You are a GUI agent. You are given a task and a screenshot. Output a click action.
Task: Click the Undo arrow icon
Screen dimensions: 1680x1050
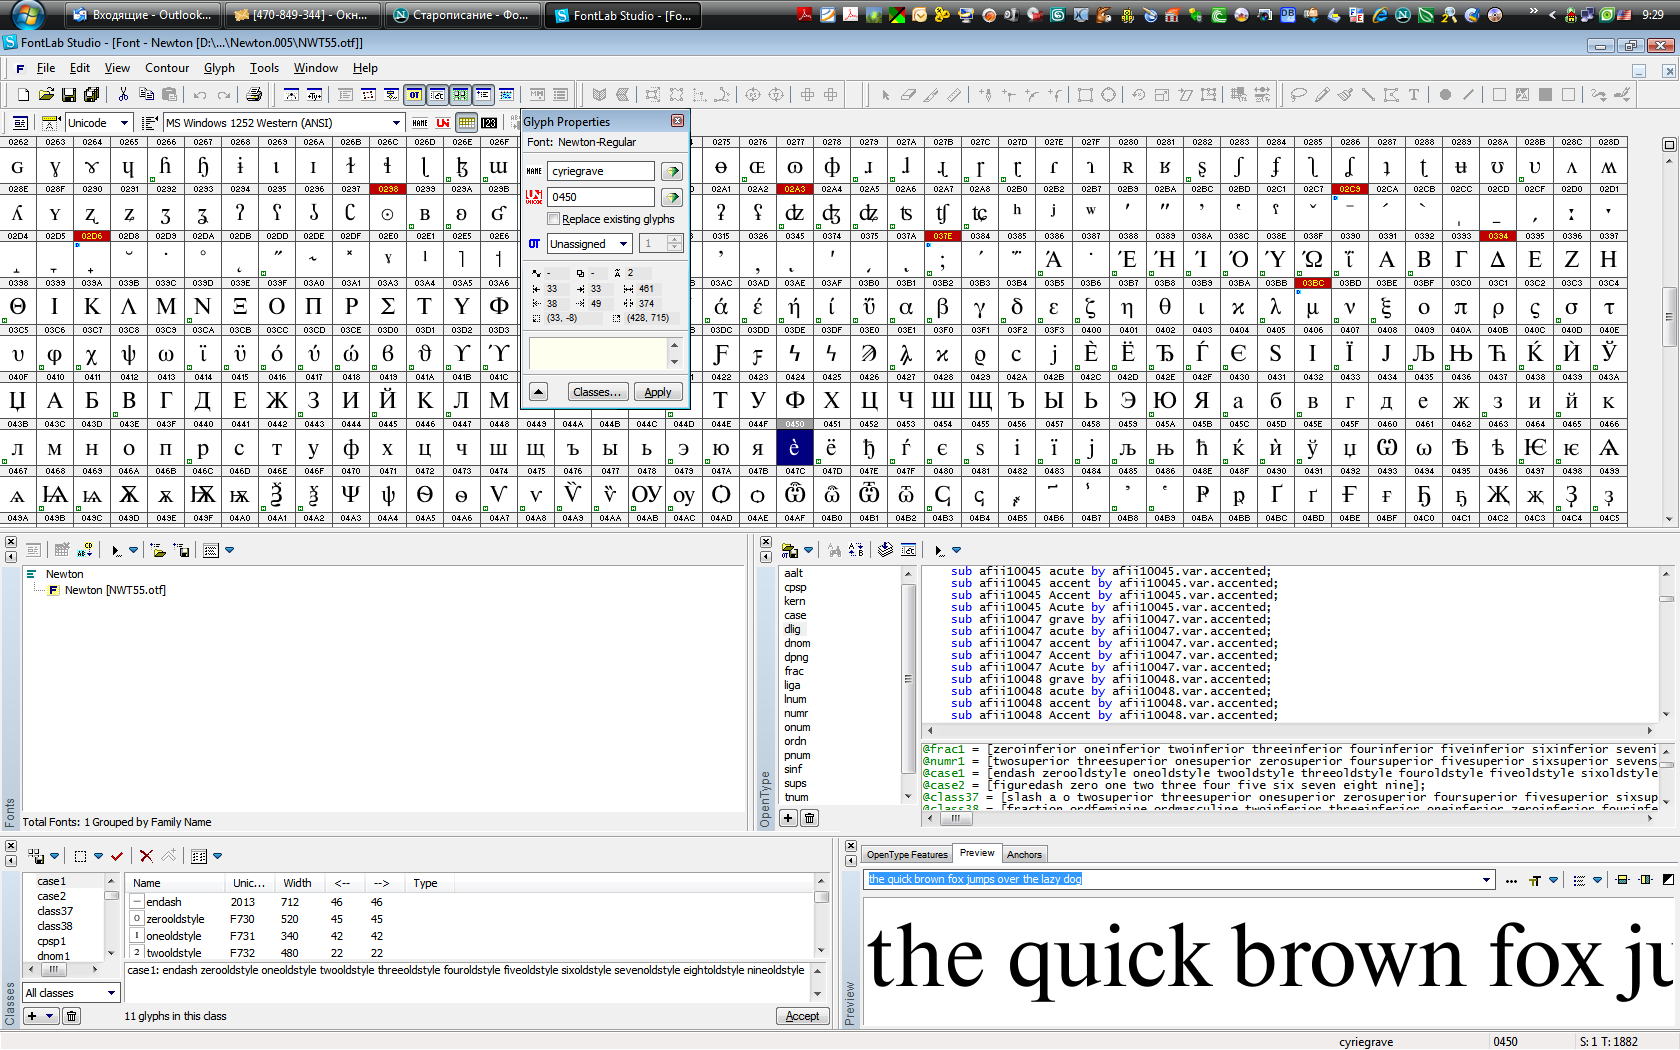pos(200,95)
